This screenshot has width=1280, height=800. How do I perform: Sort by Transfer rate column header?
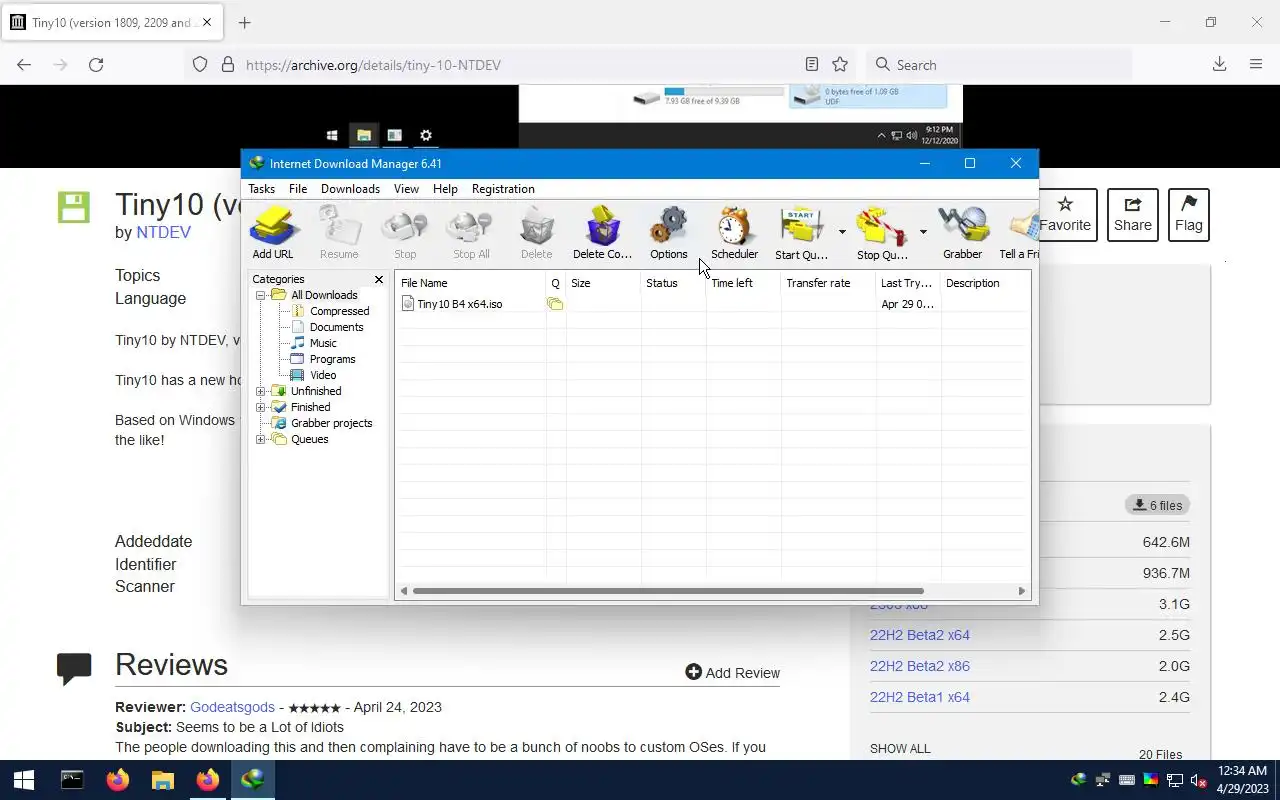click(828, 283)
